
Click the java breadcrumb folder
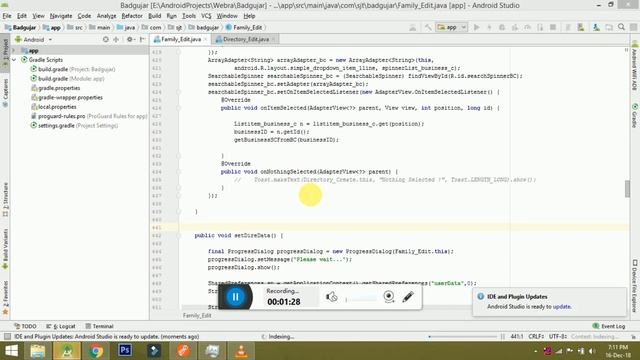[x=127, y=27]
